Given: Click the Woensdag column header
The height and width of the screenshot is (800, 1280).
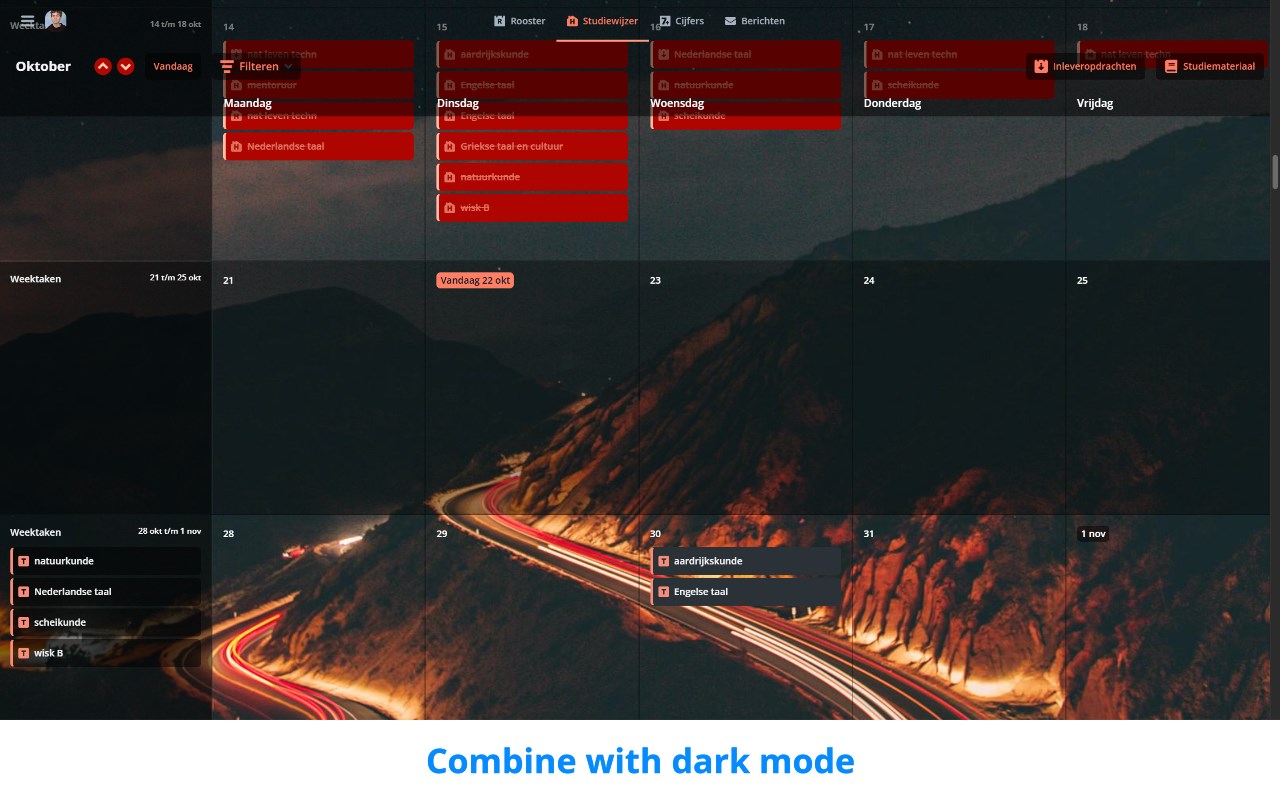Looking at the screenshot, I should click(677, 103).
